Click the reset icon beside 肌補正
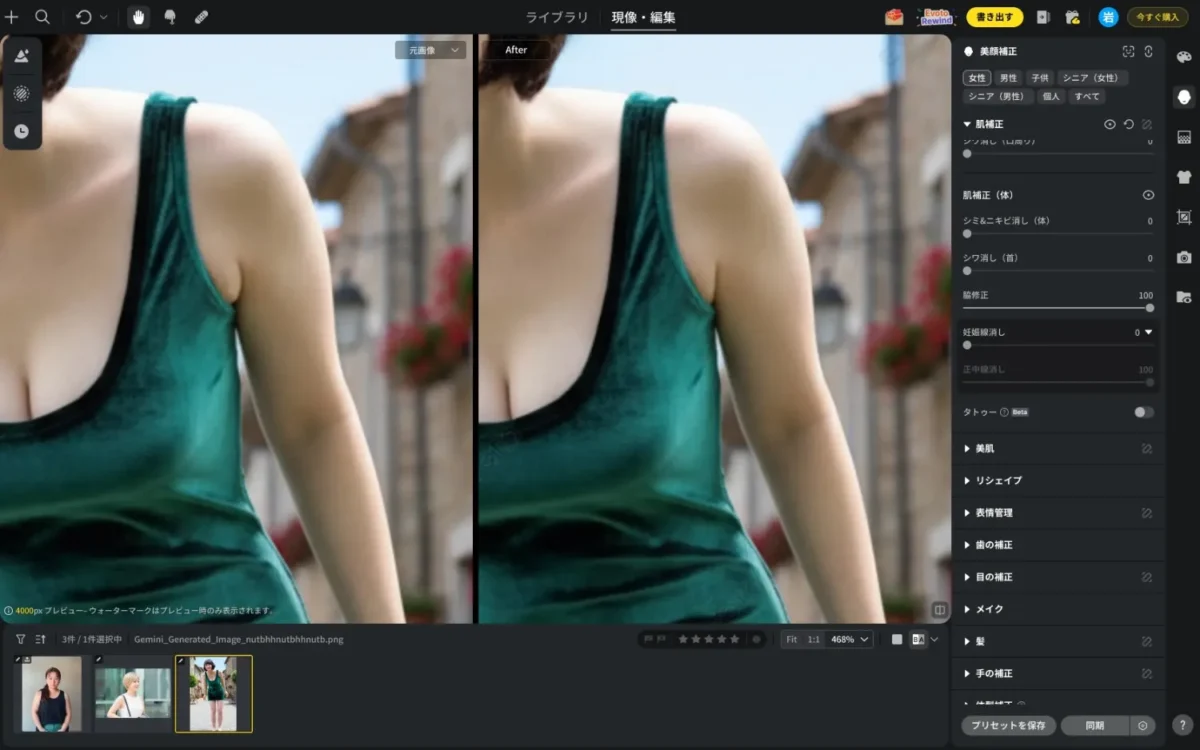Viewport: 1200px width, 750px height. tap(1128, 124)
